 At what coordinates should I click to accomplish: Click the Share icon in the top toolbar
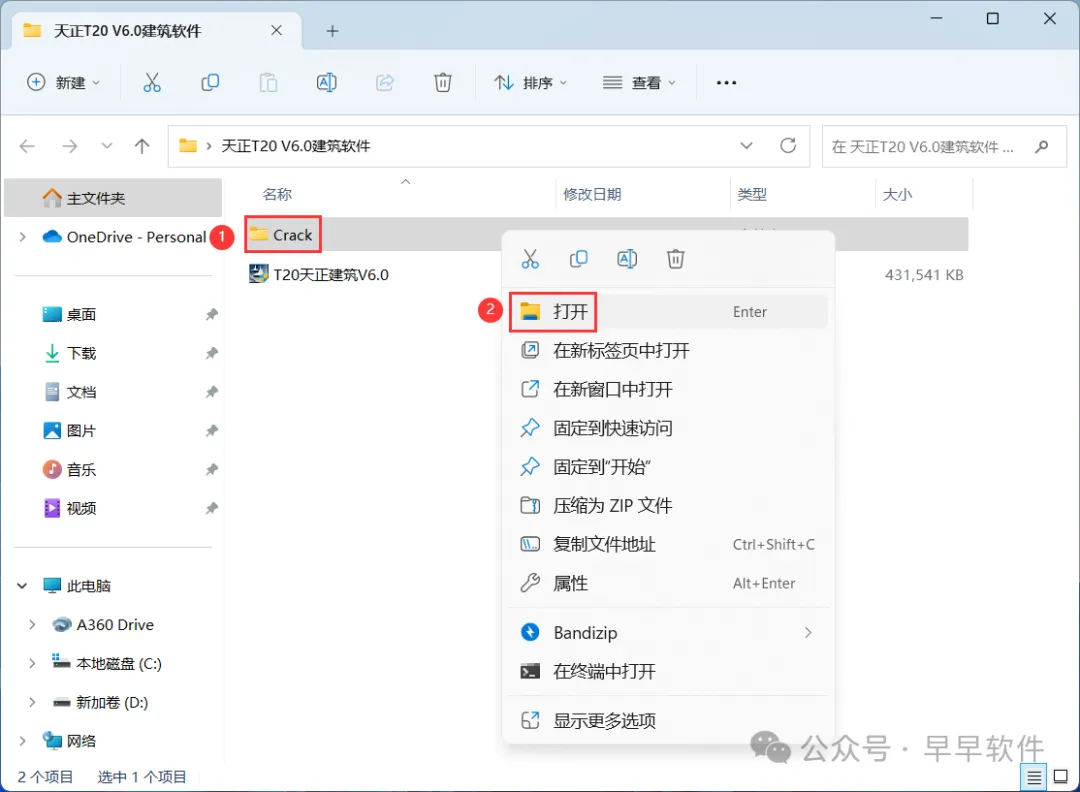[x=384, y=83]
